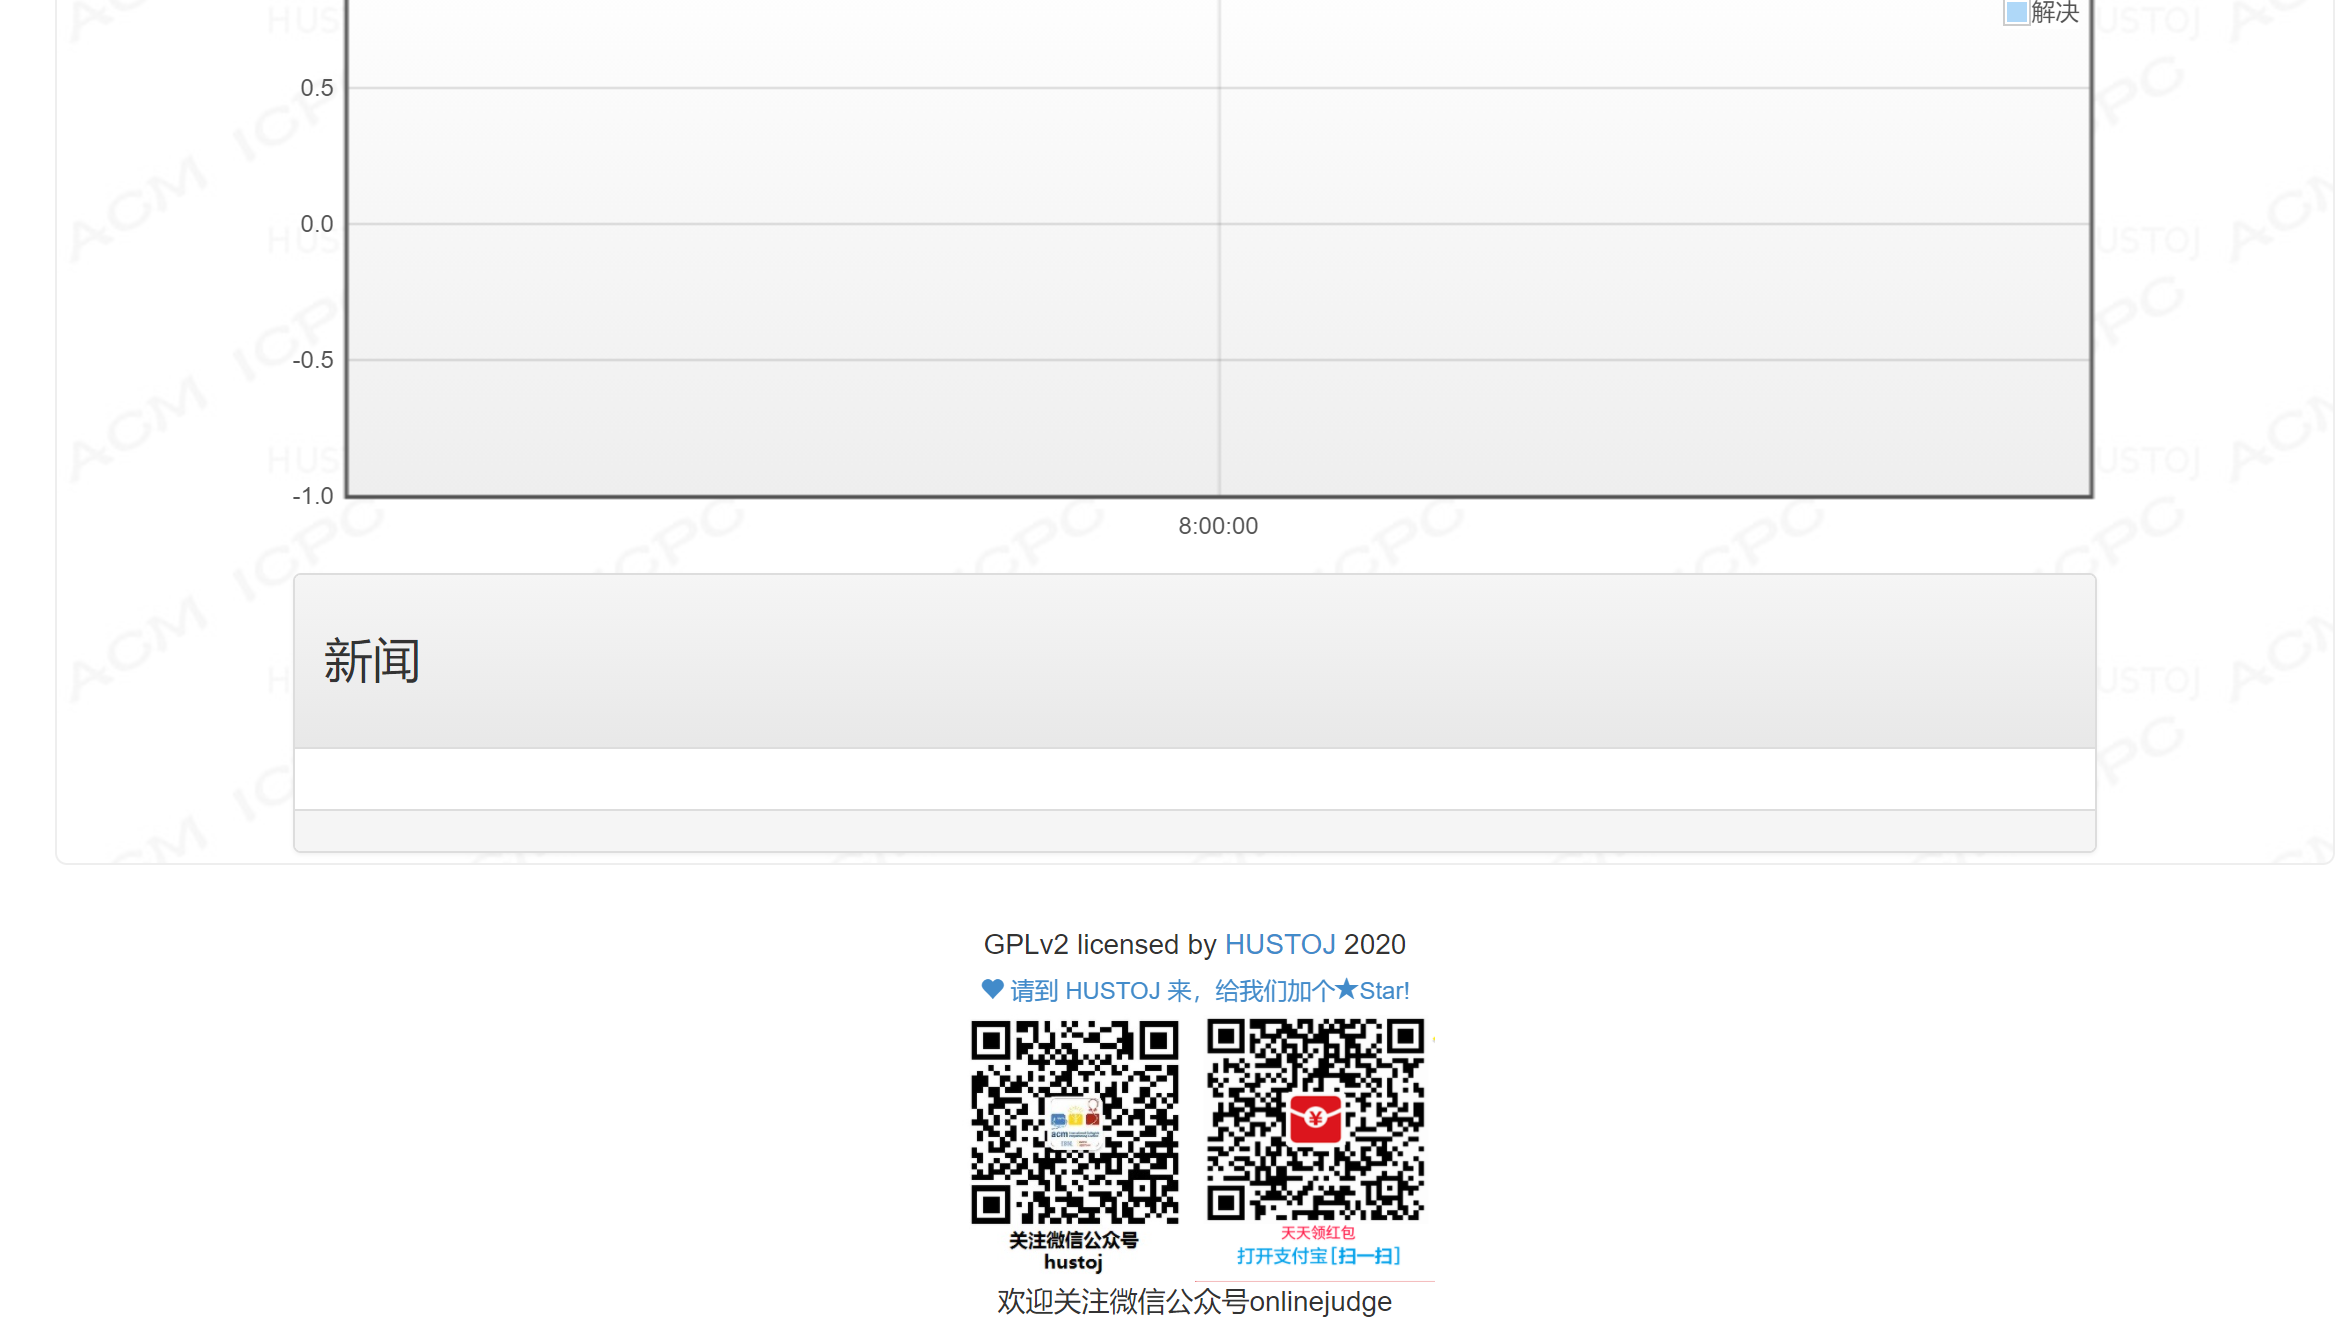Click the 打开支付宝[扫一扫] caption
Screen dimensions: 2340x1321
(1318, 1256)
